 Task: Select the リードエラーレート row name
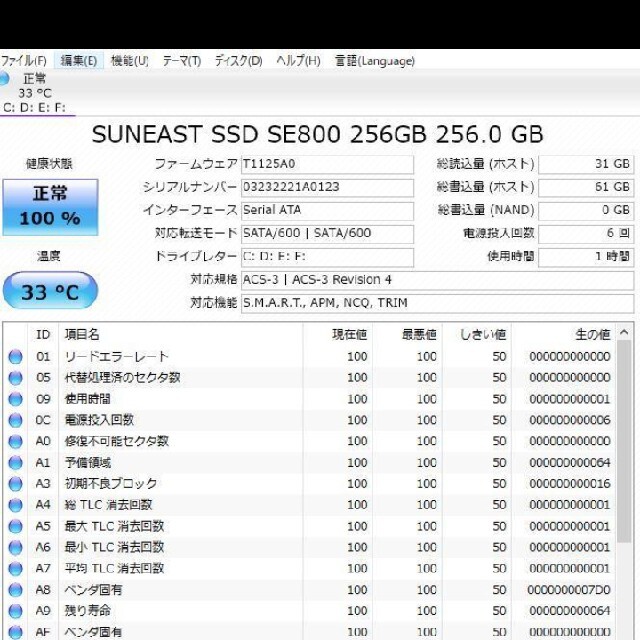click(x=116, y=357)
